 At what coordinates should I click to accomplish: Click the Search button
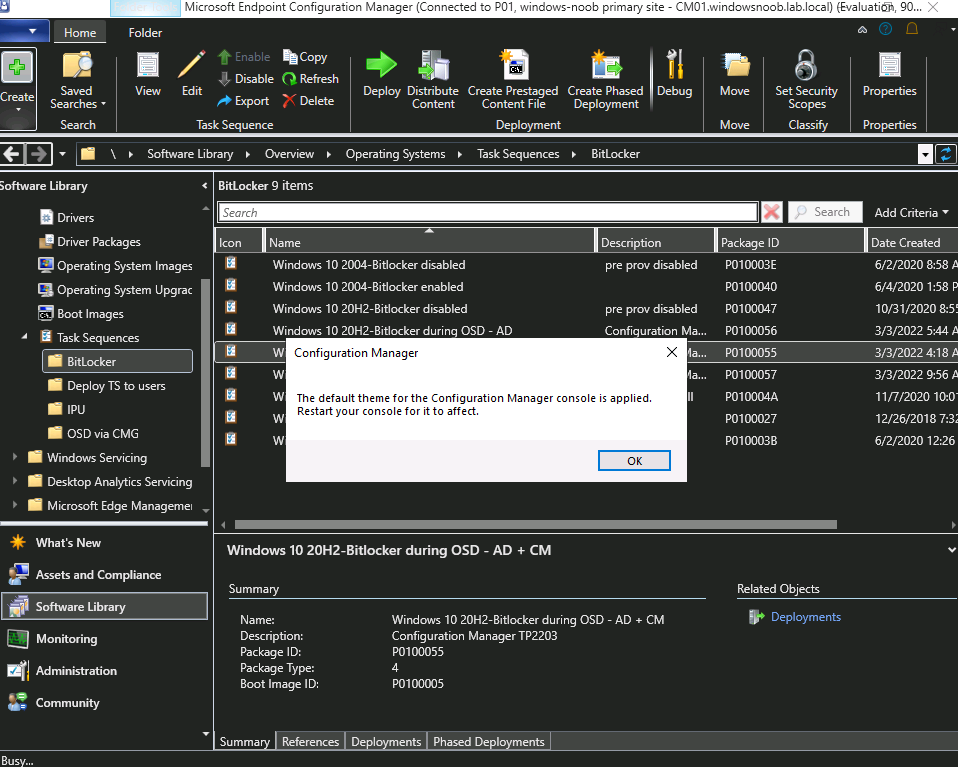pos(825,212)
